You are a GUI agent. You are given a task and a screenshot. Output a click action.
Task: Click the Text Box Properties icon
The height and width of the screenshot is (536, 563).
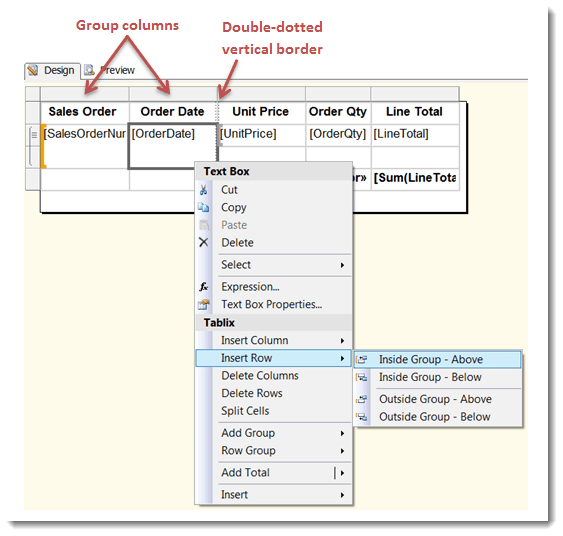(204, 304)
